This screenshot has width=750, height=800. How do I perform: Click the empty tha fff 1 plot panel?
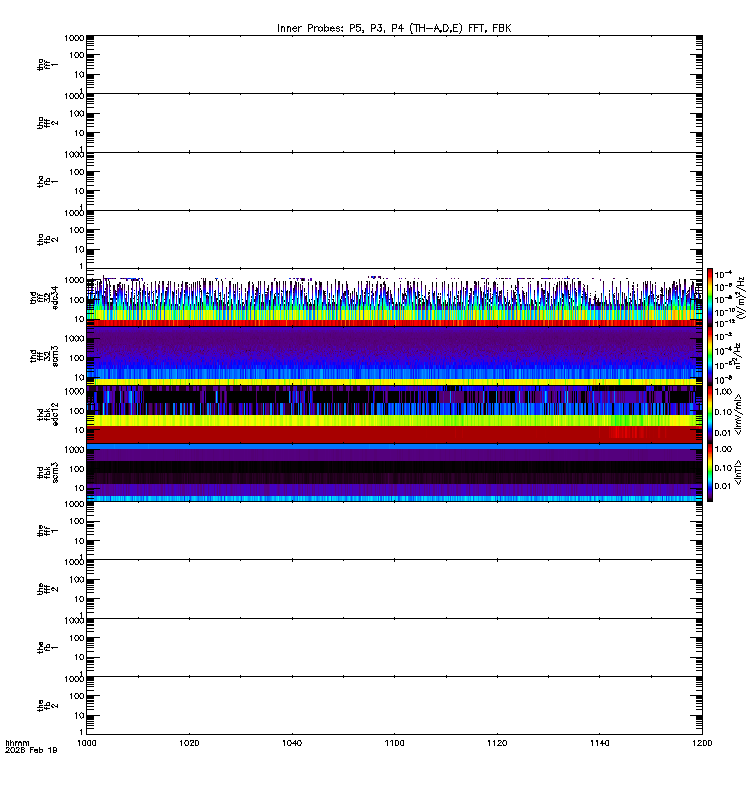pos(394,65)
